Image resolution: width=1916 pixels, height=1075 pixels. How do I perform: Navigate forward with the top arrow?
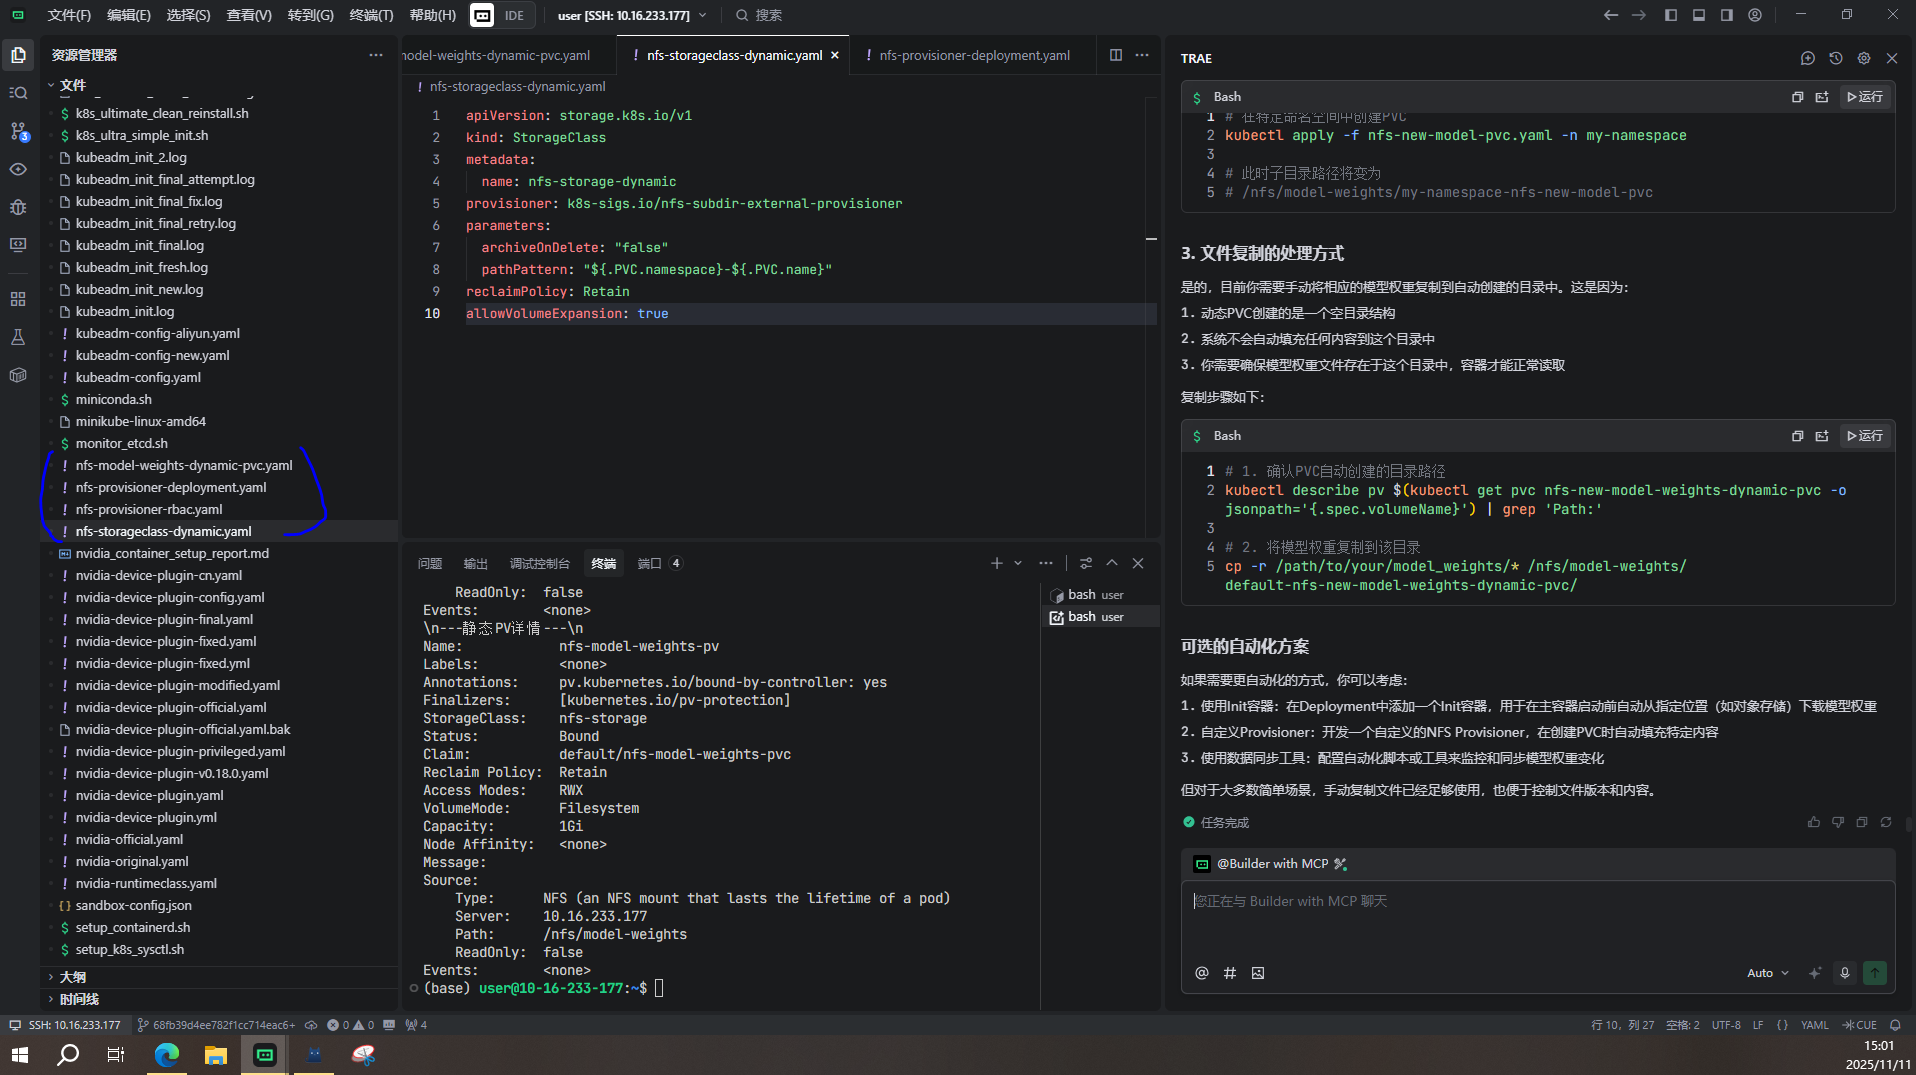click(1638, 15)
